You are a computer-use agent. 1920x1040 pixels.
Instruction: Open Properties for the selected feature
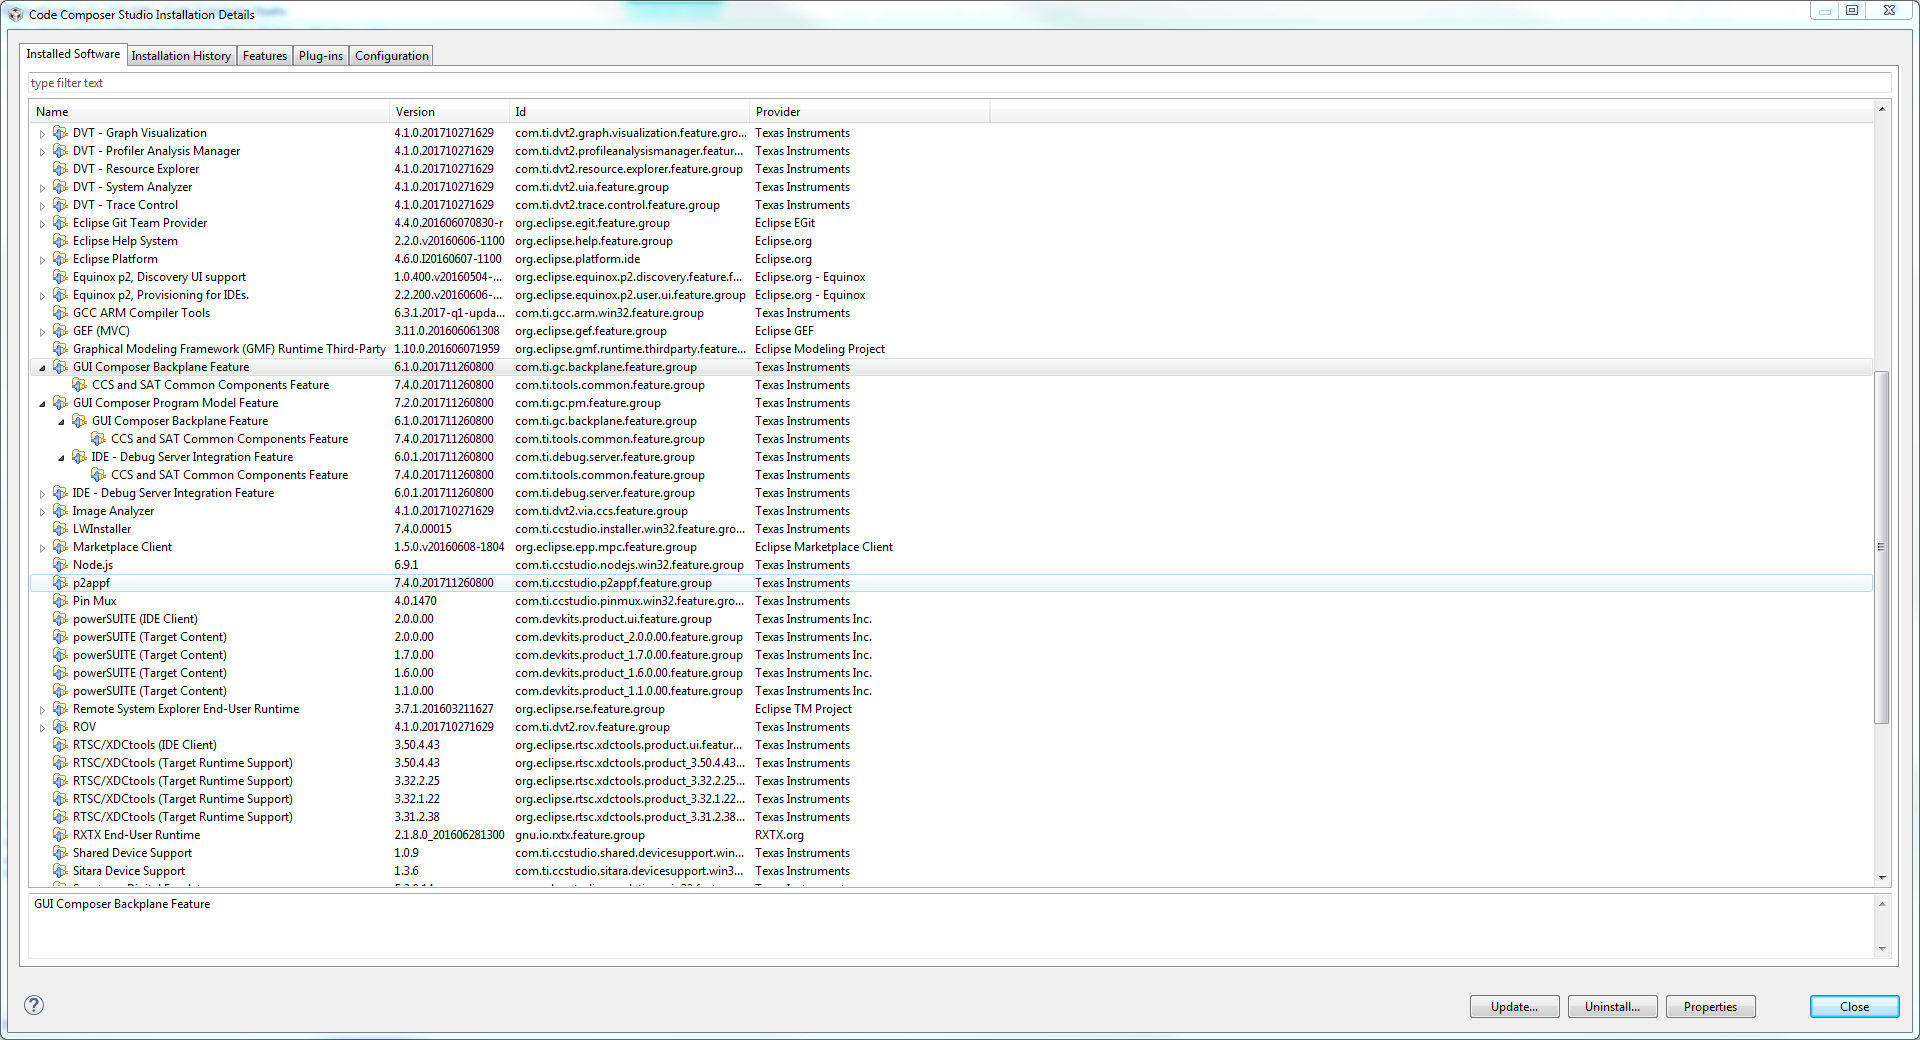pyautogui.click(x=1710, y=1007)
